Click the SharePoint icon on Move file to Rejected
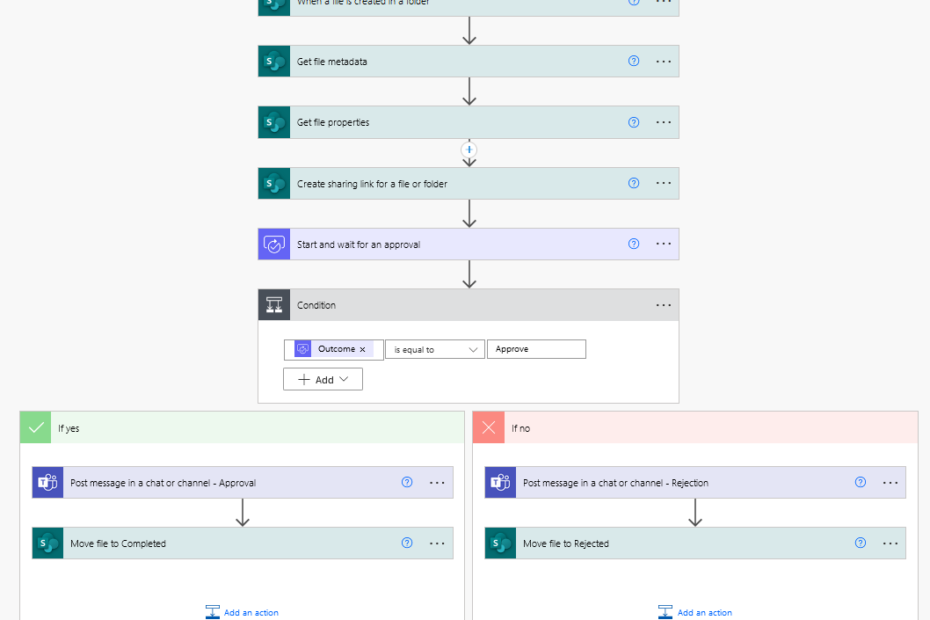Viewport: 930px width, 620px height. pyautogui.click(x=501, y=543)
